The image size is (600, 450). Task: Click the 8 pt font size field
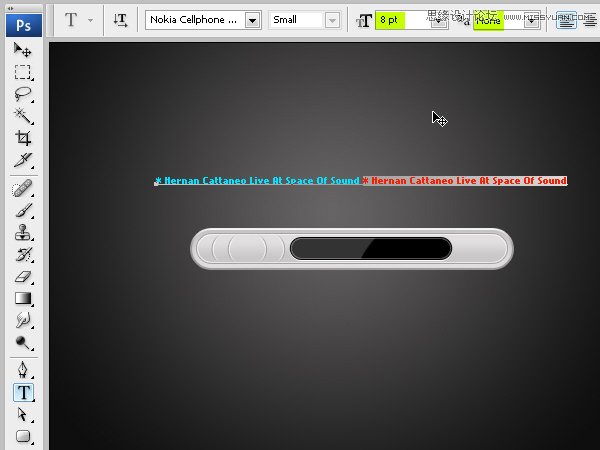click(402, 20)
